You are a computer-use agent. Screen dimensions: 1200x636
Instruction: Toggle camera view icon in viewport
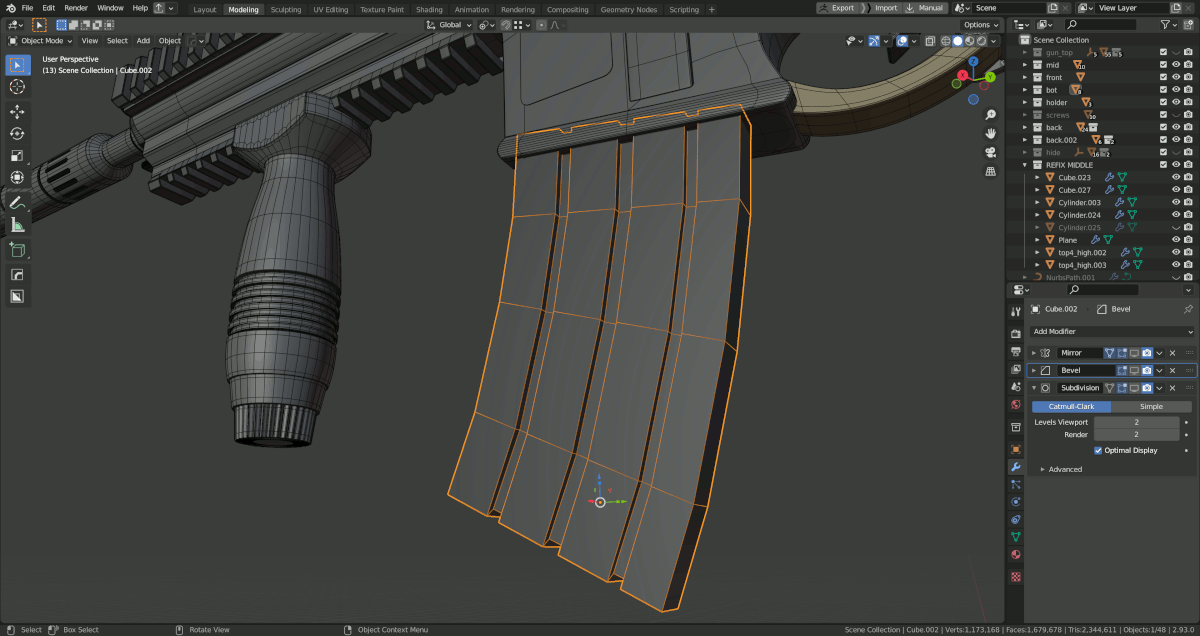(990, 152)
